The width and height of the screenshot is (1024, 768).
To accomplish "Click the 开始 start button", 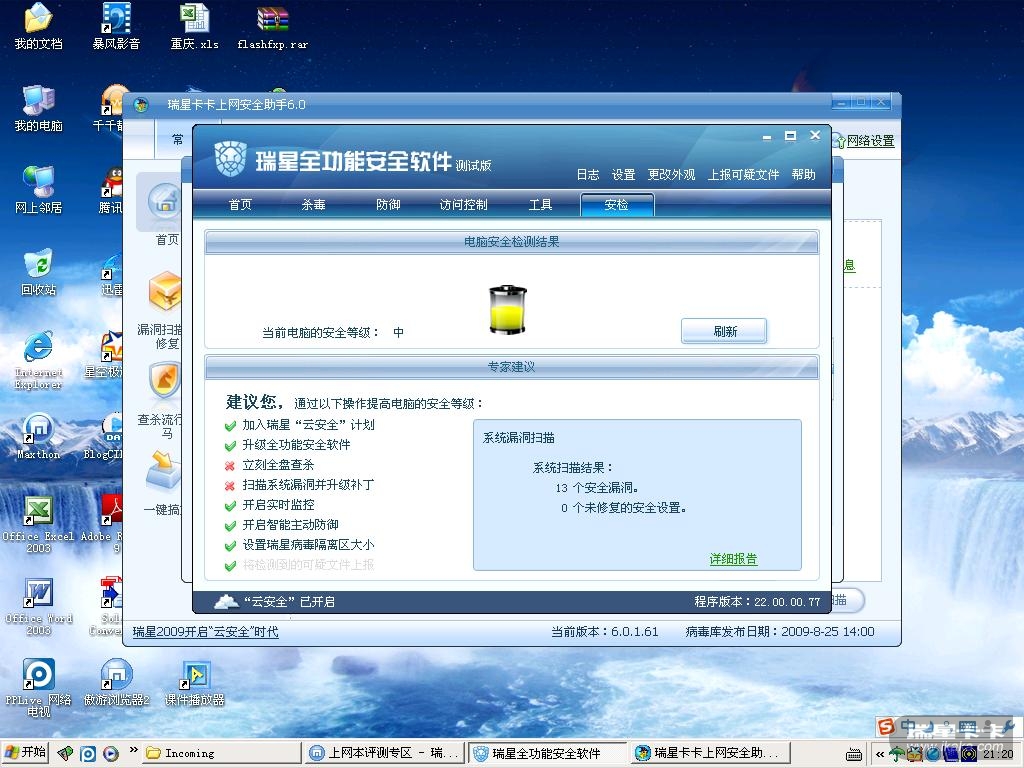I will pyautogui.click(x=26, y=753).
